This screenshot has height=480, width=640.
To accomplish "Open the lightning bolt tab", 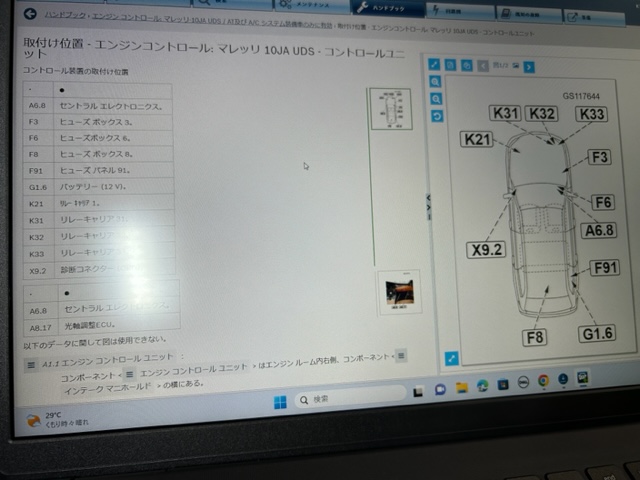I will click(x=459, y=11).
